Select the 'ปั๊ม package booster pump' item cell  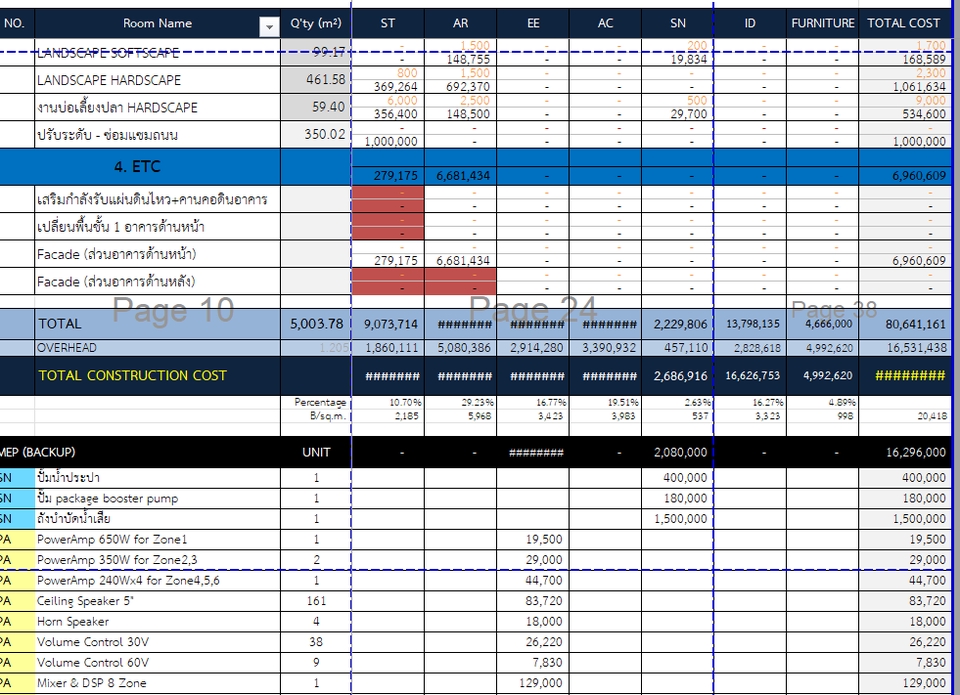[157, 498]
